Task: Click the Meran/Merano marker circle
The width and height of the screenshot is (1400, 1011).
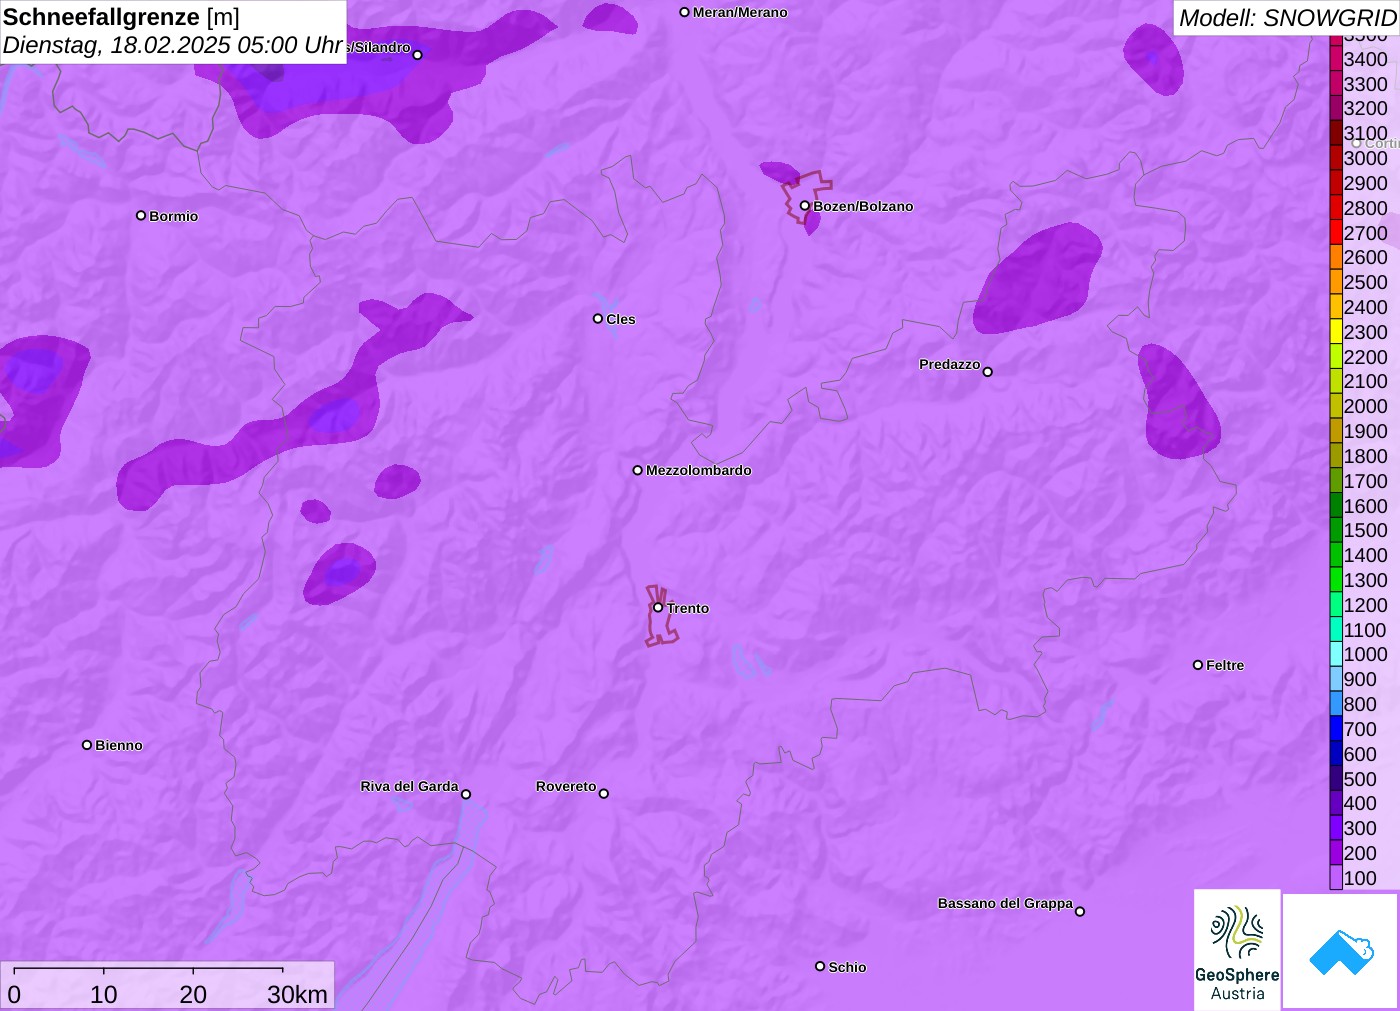Action: pyautogui.click(x=684, y=12)
